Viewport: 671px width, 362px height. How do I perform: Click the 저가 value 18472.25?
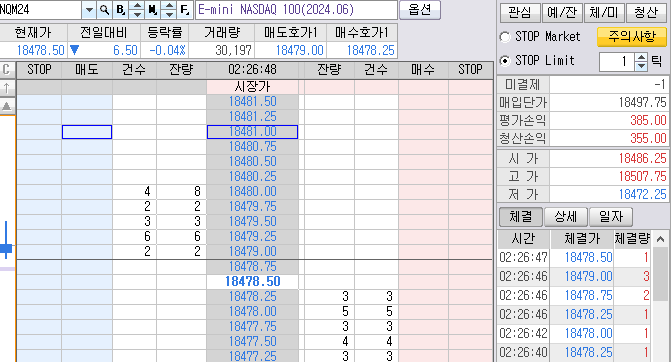click(x=609, y=195)
